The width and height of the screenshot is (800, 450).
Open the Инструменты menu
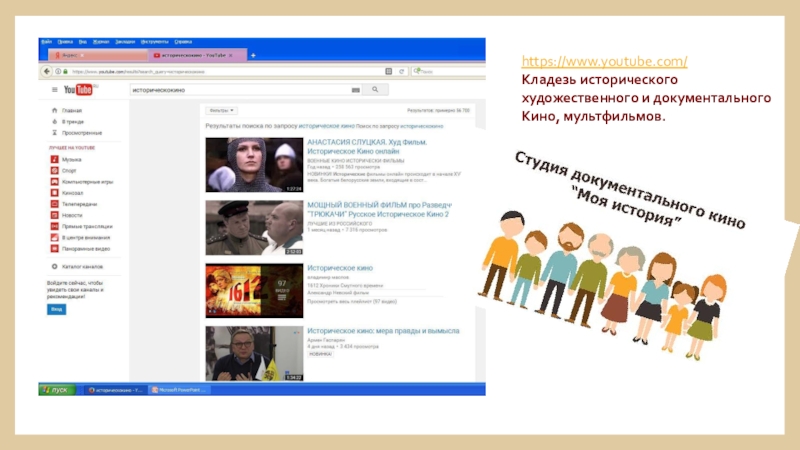click(155, 42)
